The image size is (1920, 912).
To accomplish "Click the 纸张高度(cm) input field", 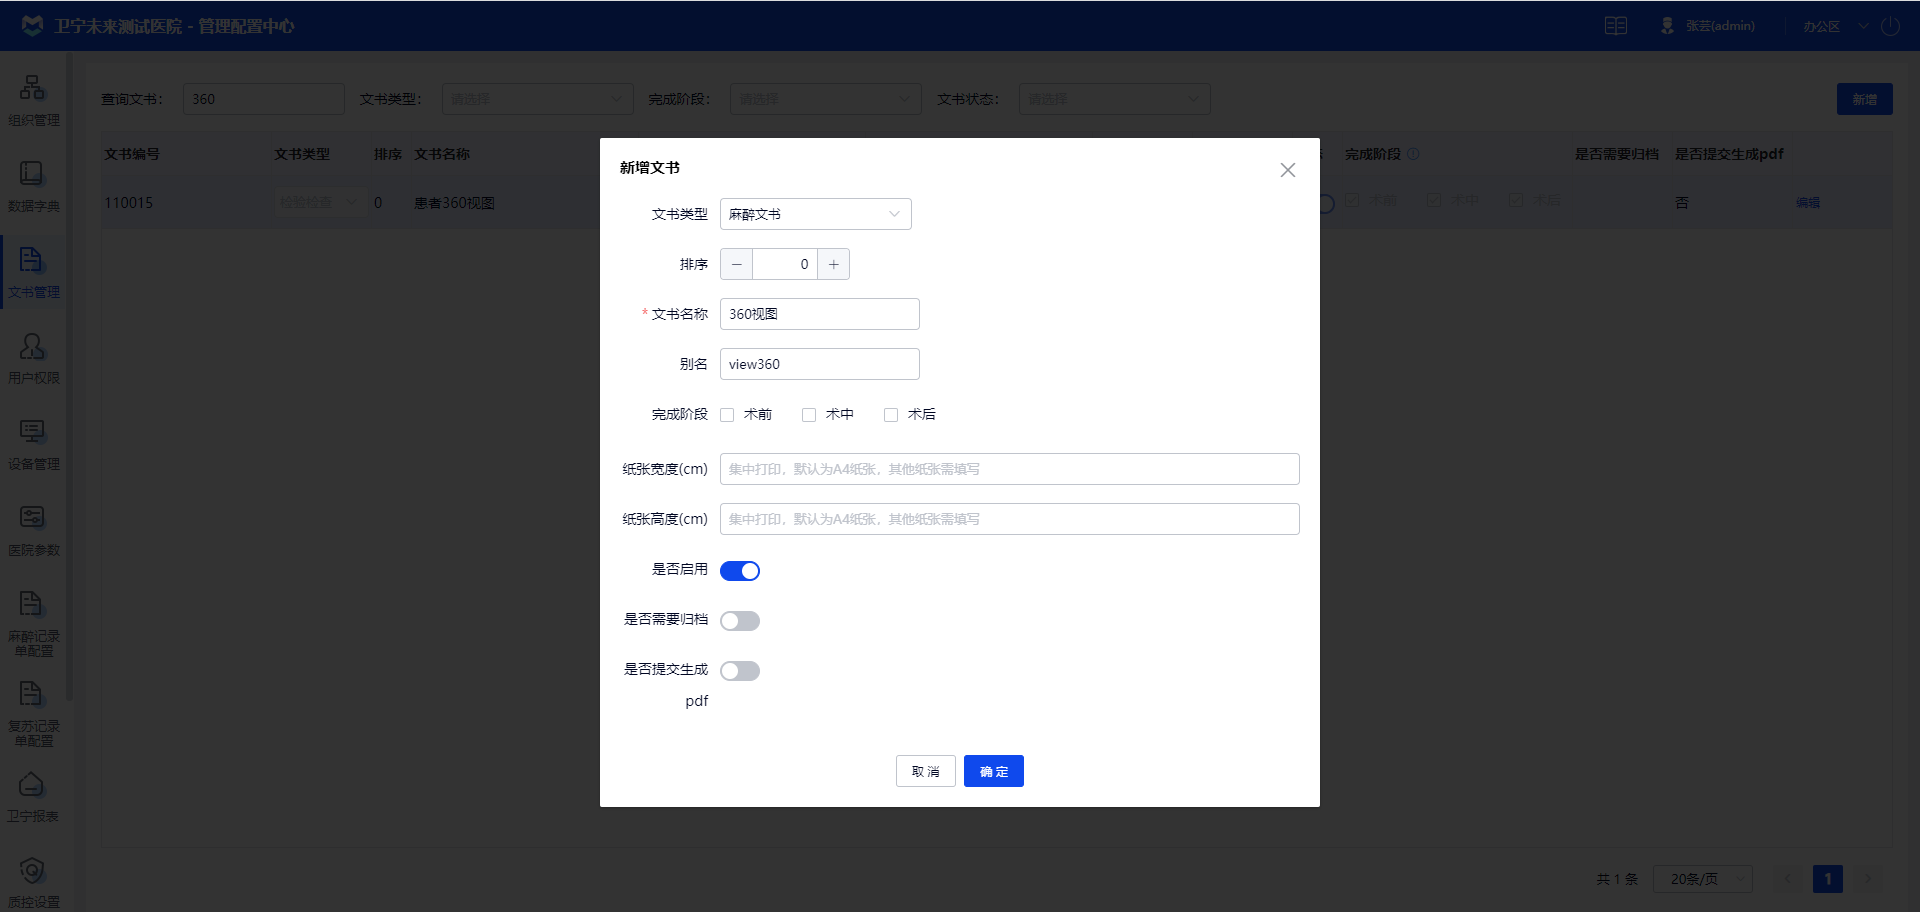I will (1010, 519).
